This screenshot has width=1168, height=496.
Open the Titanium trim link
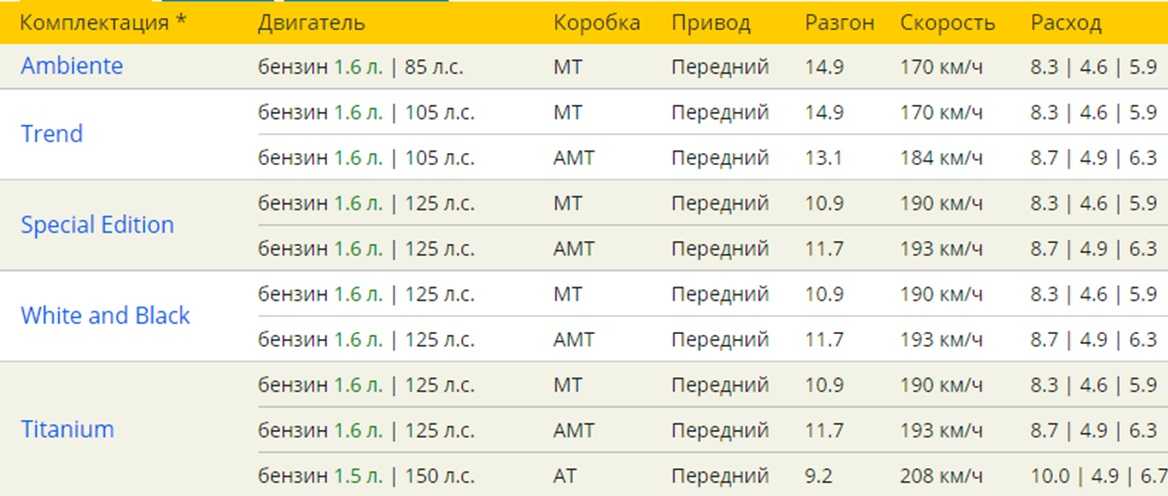click(x=67, y=429)
